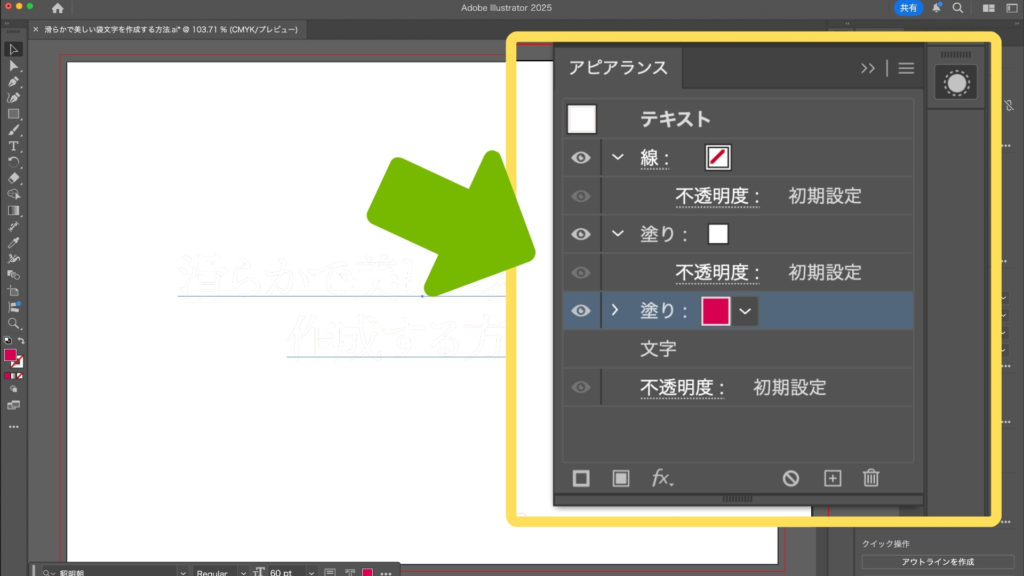Viewport: 1024px width, 576px height.
Task: Click the clear appearance icon
Action: (791, 478)
